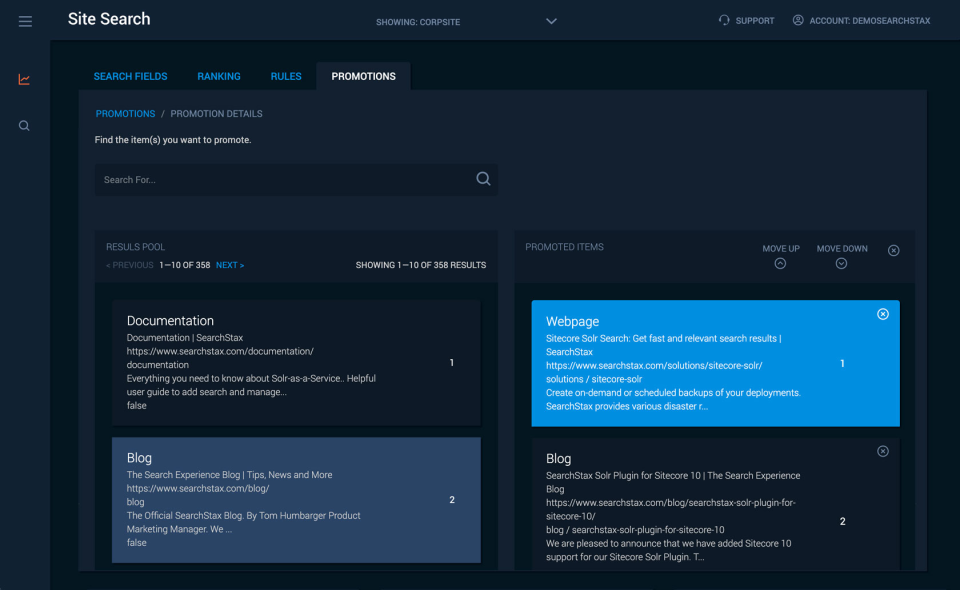Select the analytics chart icon in the sidebar
The image size is (960, 590).
[25, 79]
